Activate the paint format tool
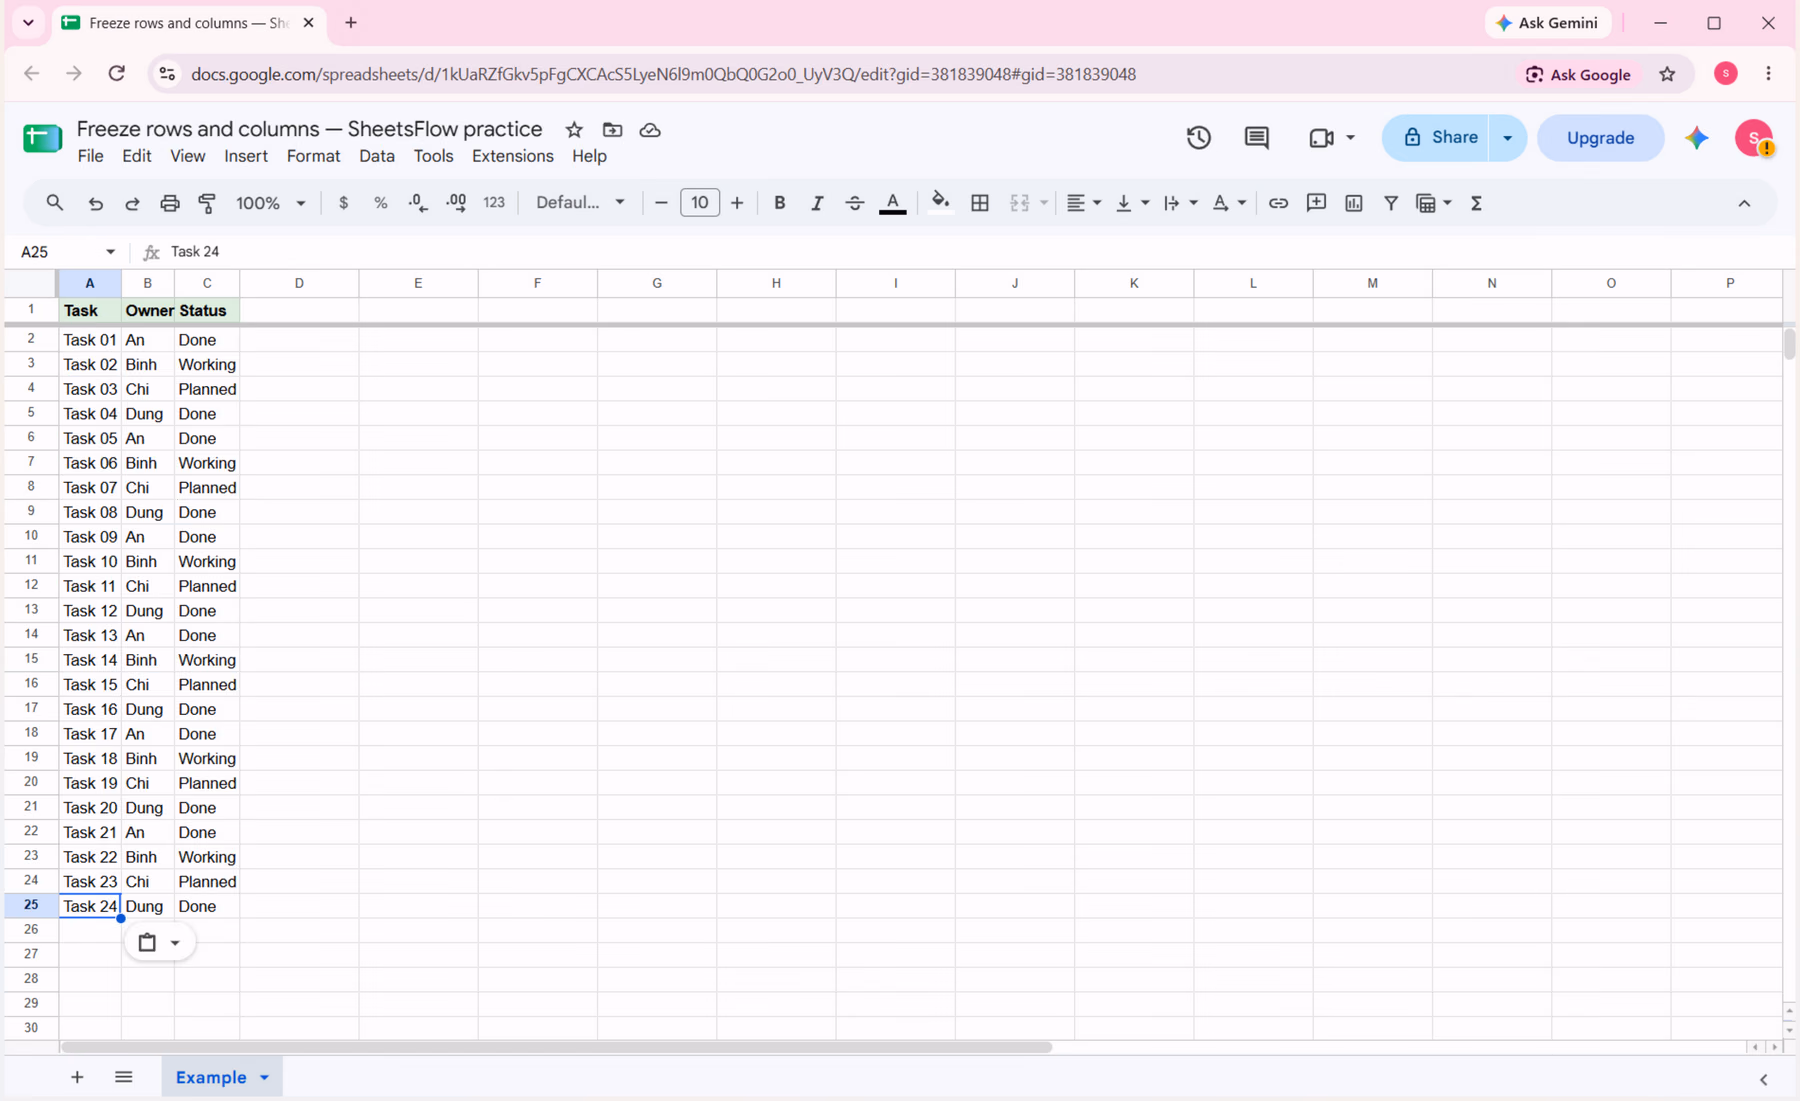Viewport: 1800px width, 1101px height. coord(207,203)
